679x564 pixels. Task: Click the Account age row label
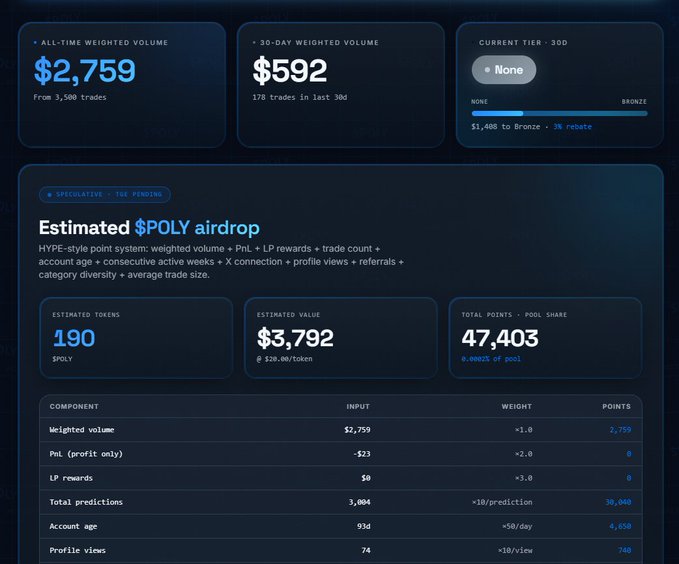[x=73, y=526]
